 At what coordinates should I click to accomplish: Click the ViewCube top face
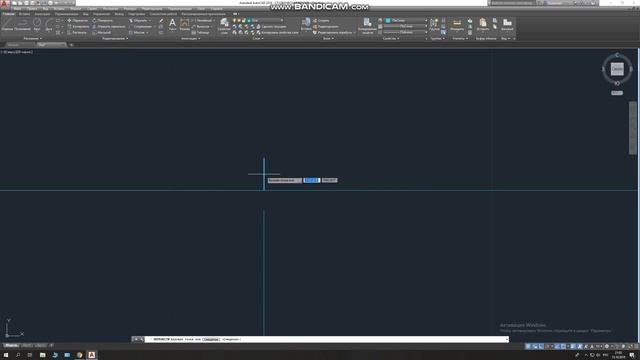(x=617, y=69)
